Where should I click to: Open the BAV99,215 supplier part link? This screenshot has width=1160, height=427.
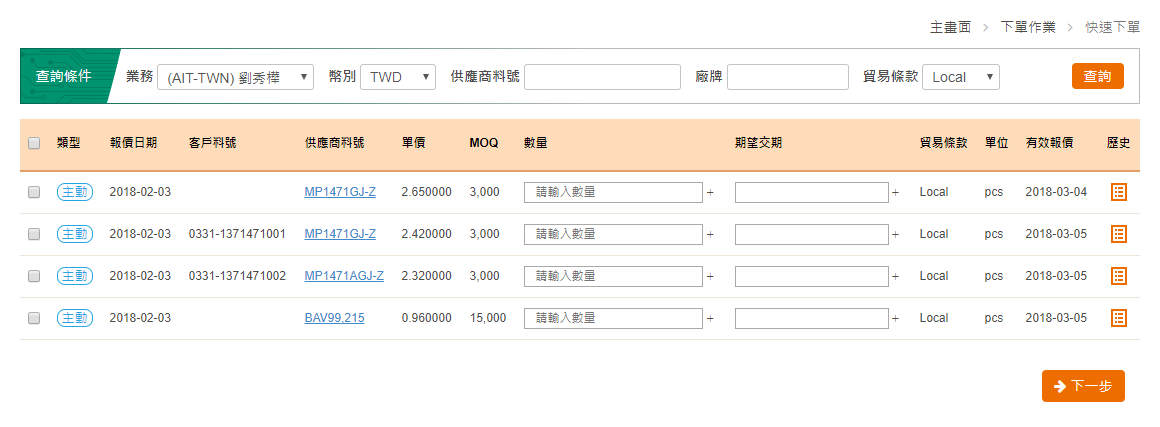pyautogui.click(x=334, y=318)
